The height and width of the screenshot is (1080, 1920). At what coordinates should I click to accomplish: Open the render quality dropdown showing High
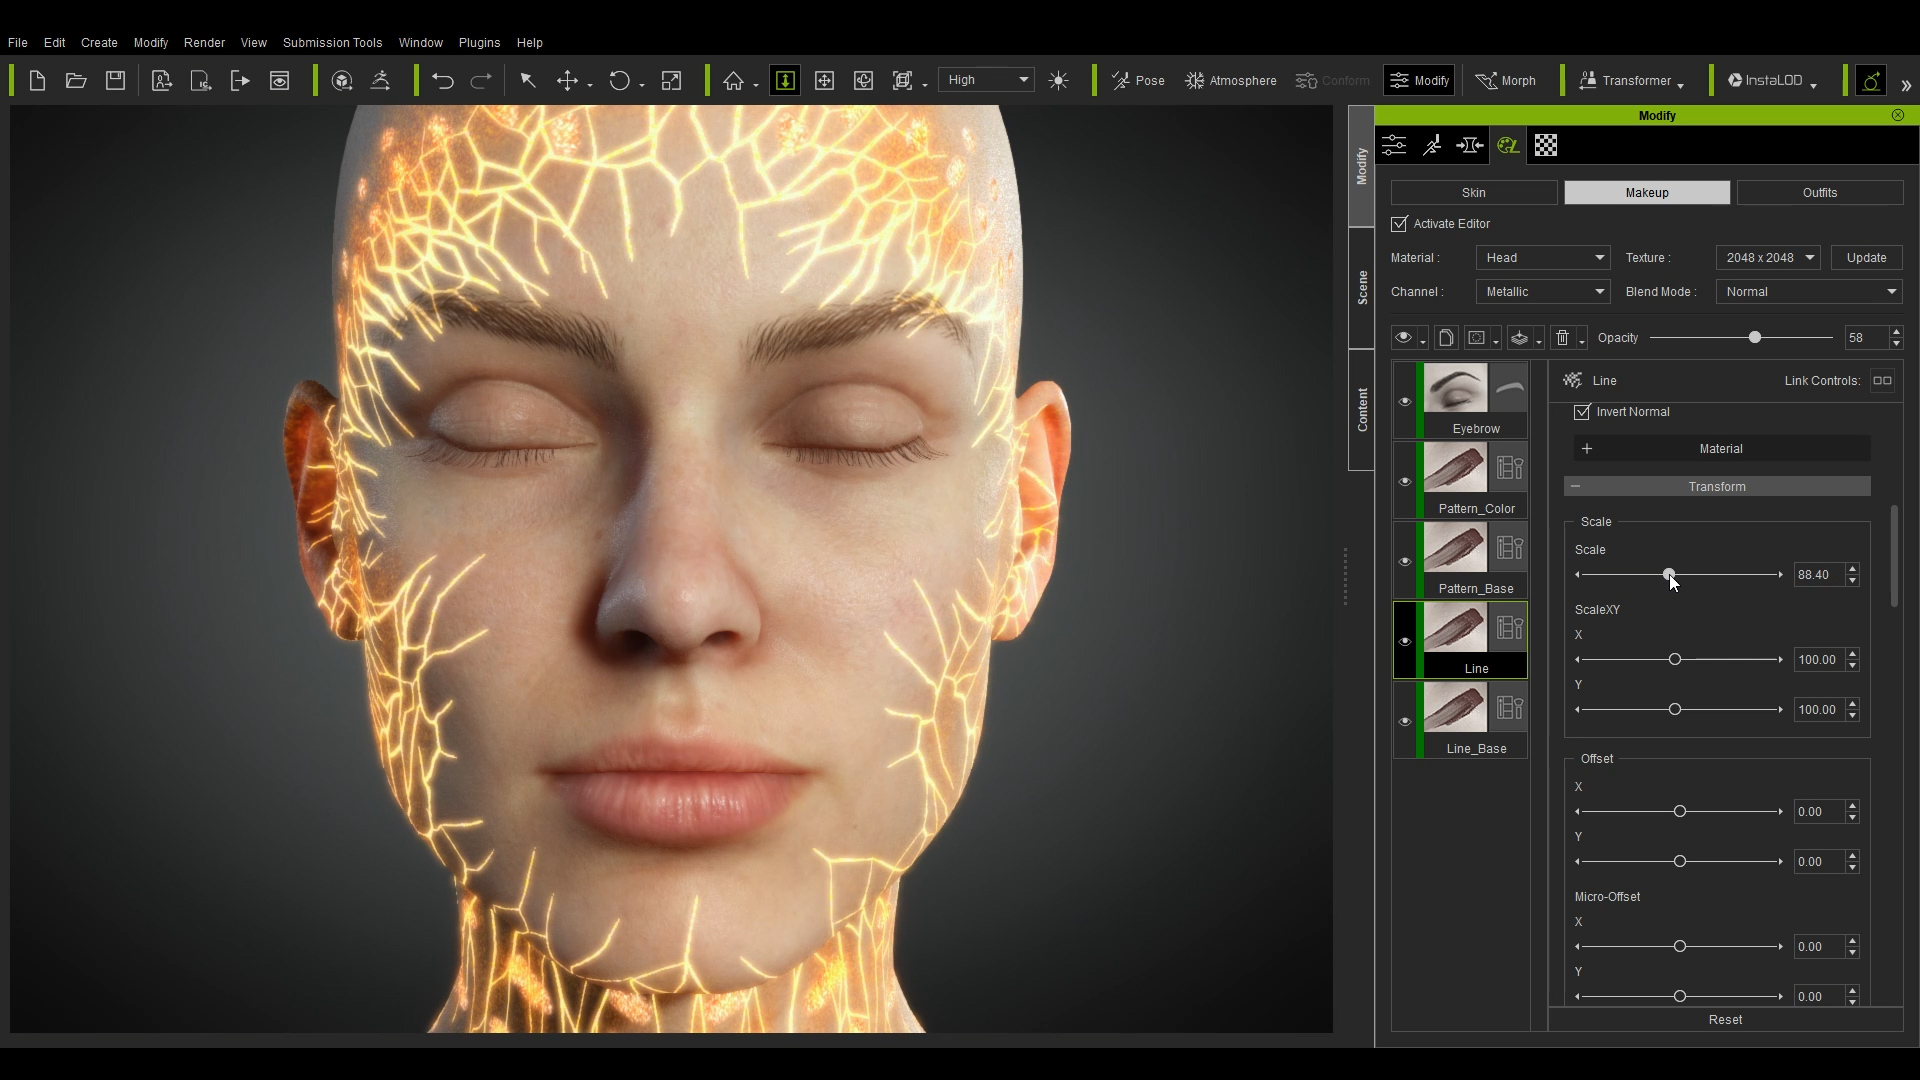[987, 80]
